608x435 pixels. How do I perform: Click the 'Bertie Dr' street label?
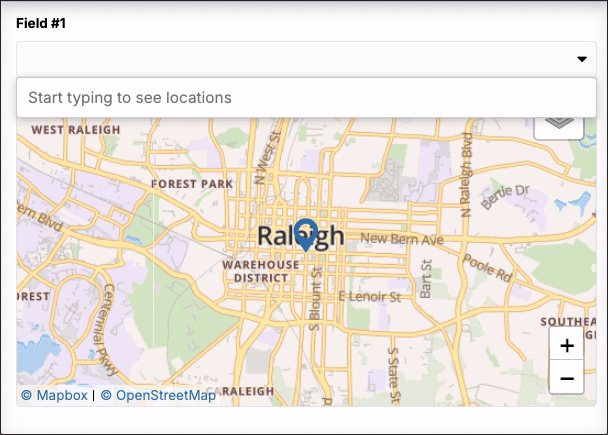(x=505, y=196)
